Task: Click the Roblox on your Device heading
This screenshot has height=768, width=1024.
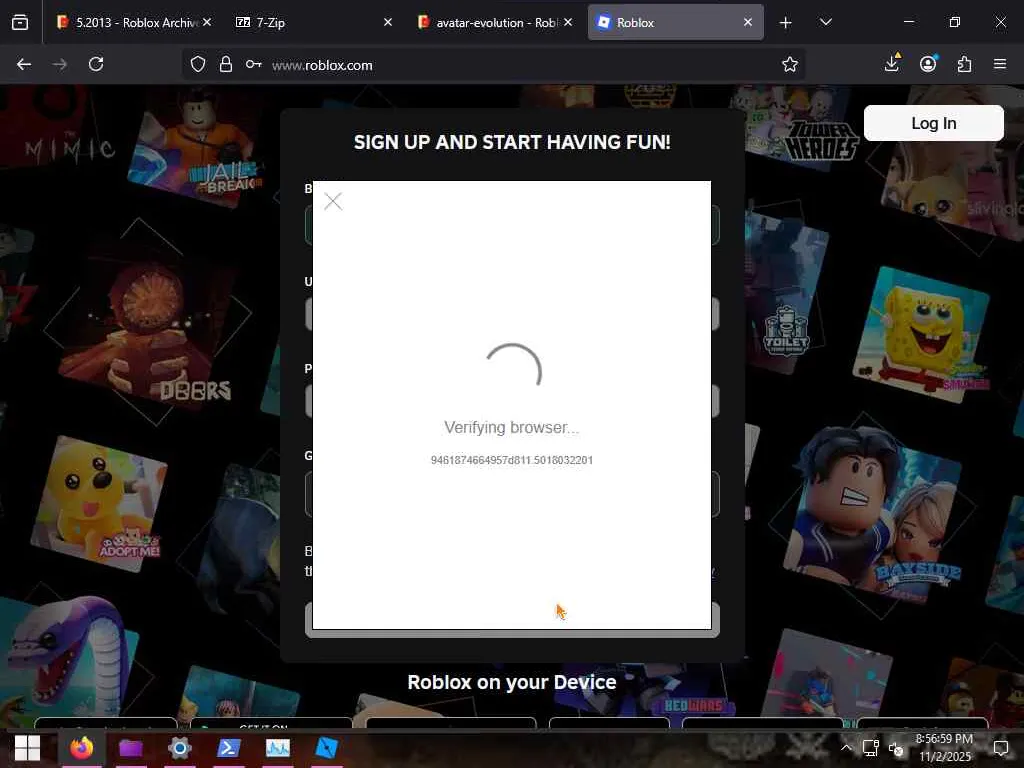Action: click(x=511, y=682)
